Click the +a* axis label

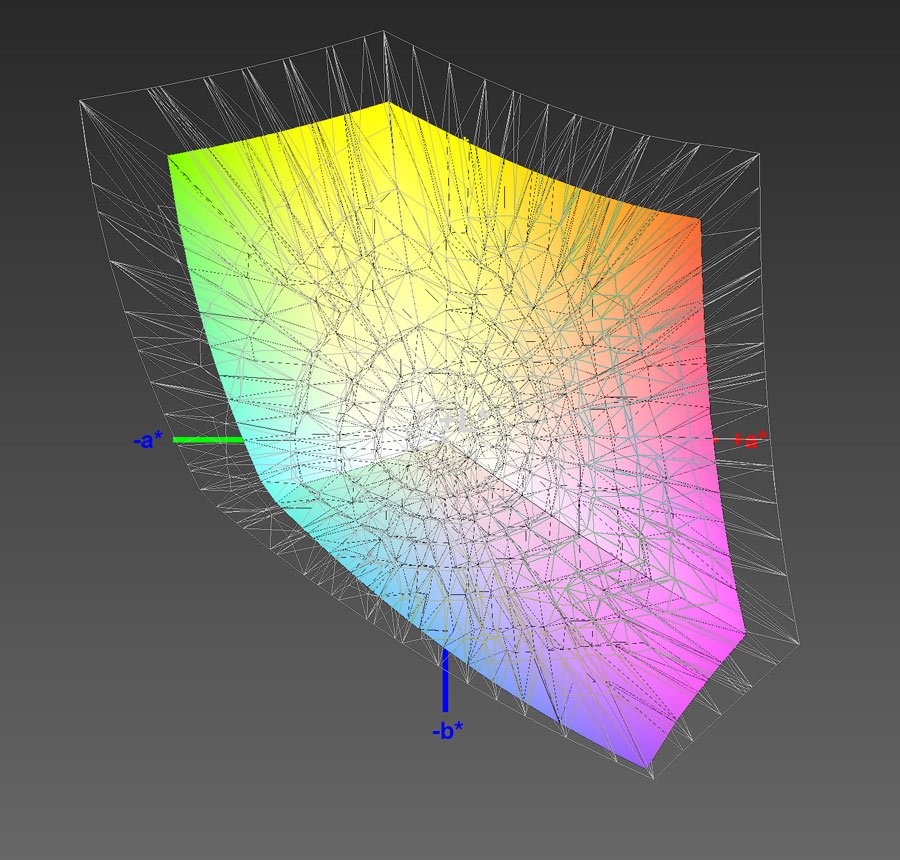click(749, 440)
